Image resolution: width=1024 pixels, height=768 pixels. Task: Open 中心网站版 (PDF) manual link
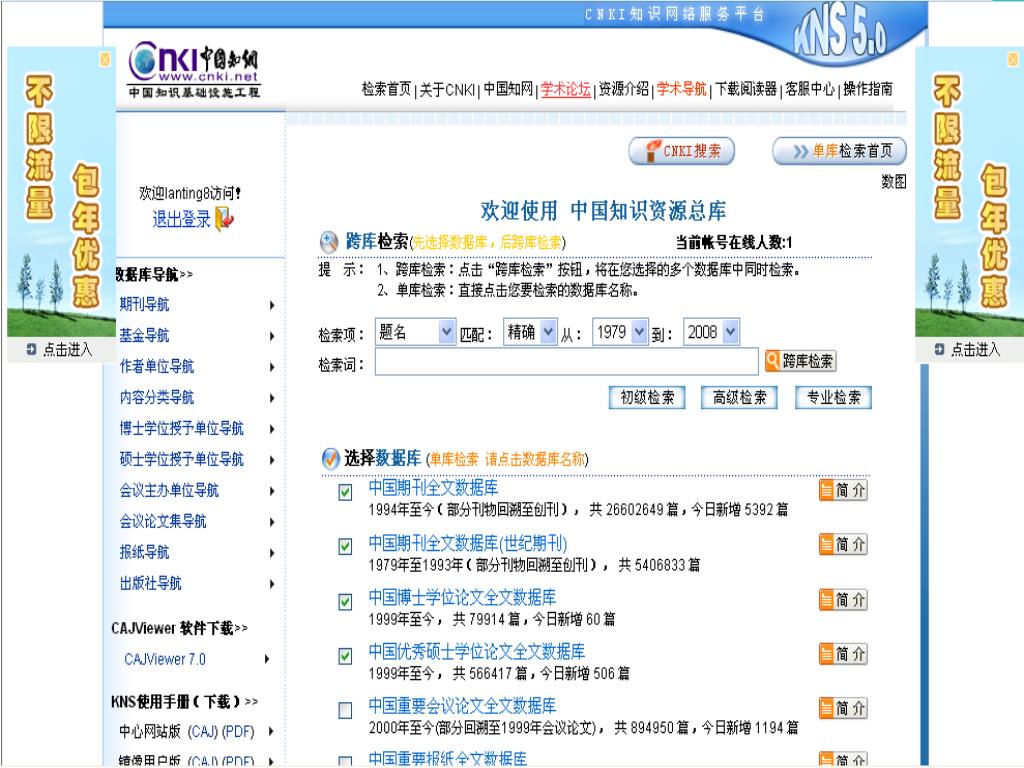coord(238,732)
